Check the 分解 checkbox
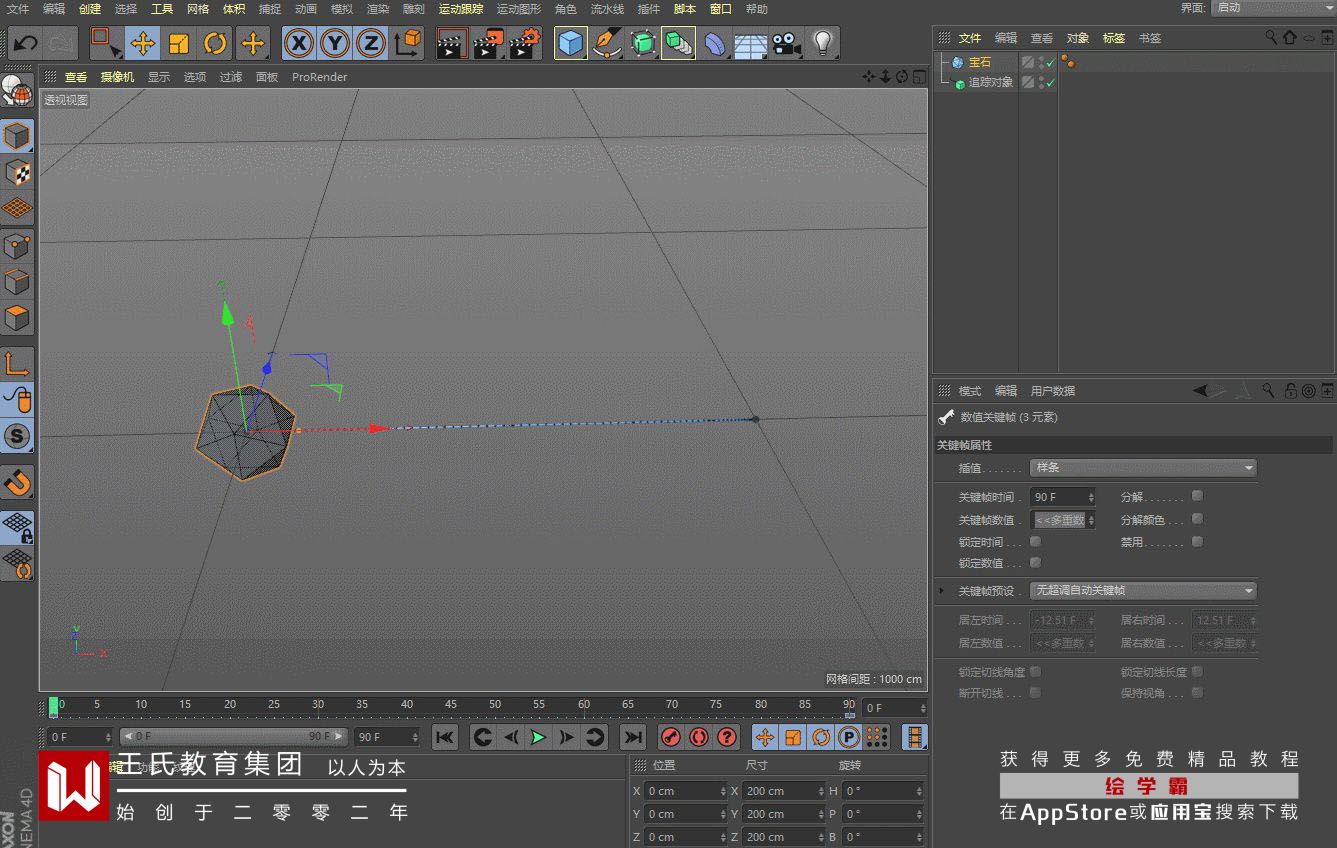Viewport: 1337px width, 848px height. (1197, 496)
